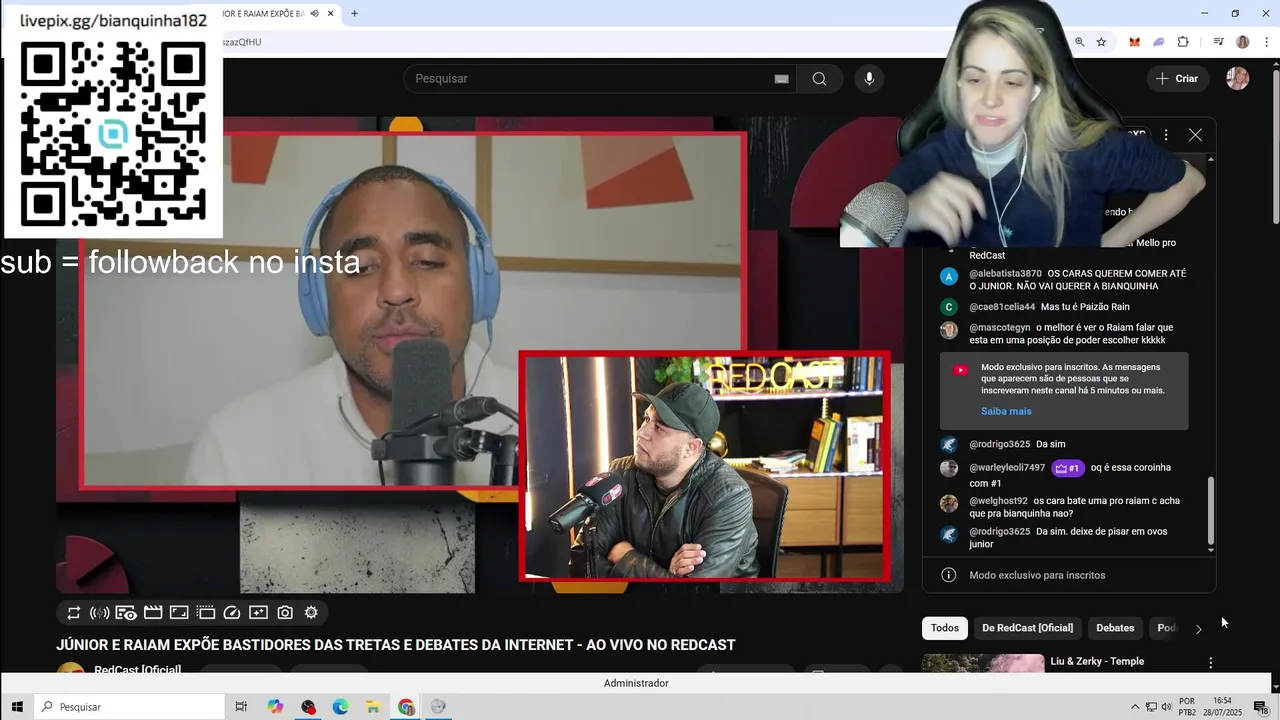Open the on-screen keyboard icon in search box
The height and width of the screenshot is (720, 1280).
coord(781,79)
